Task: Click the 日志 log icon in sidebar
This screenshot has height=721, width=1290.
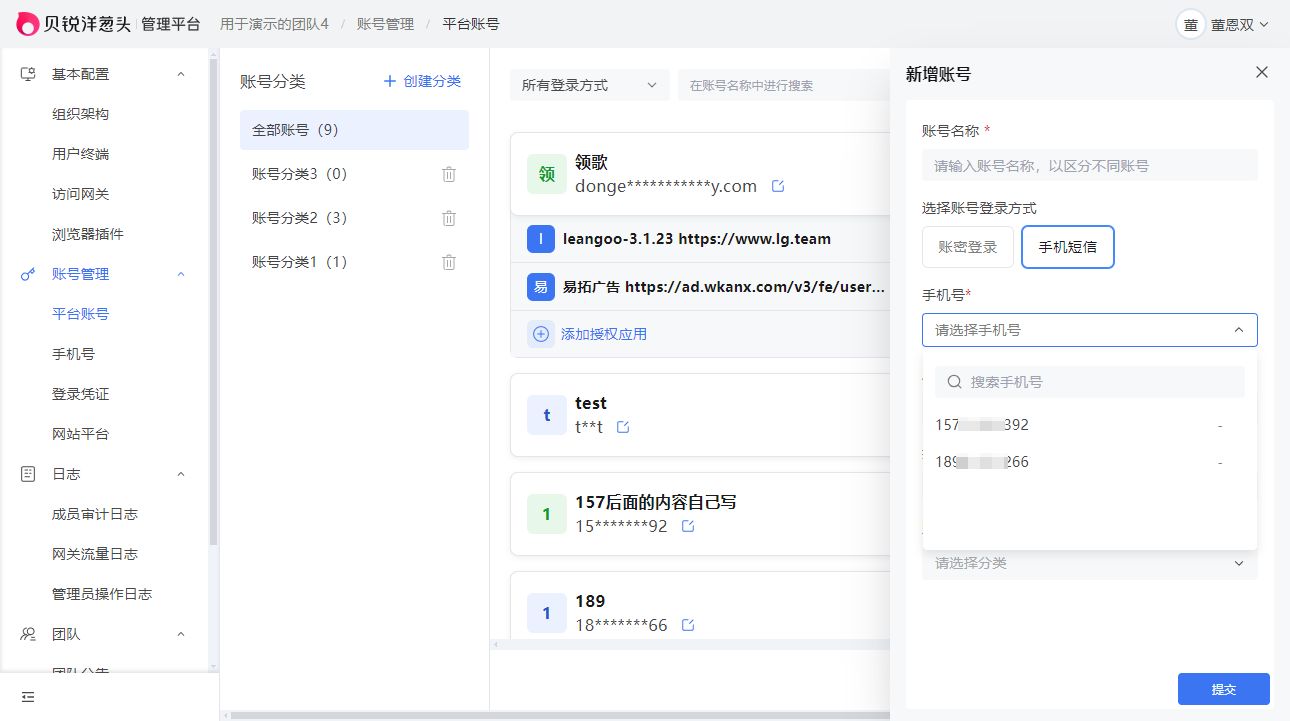Action: 28,474
